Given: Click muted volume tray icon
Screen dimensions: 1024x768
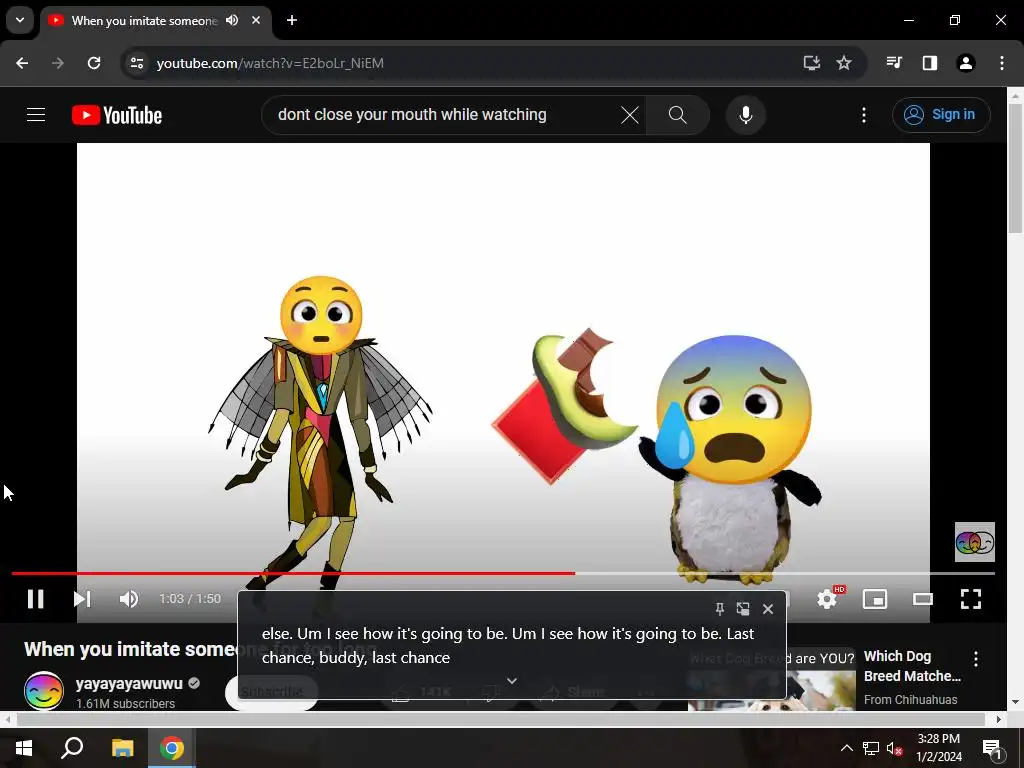Looking at the screenshot, I should 895,748.
